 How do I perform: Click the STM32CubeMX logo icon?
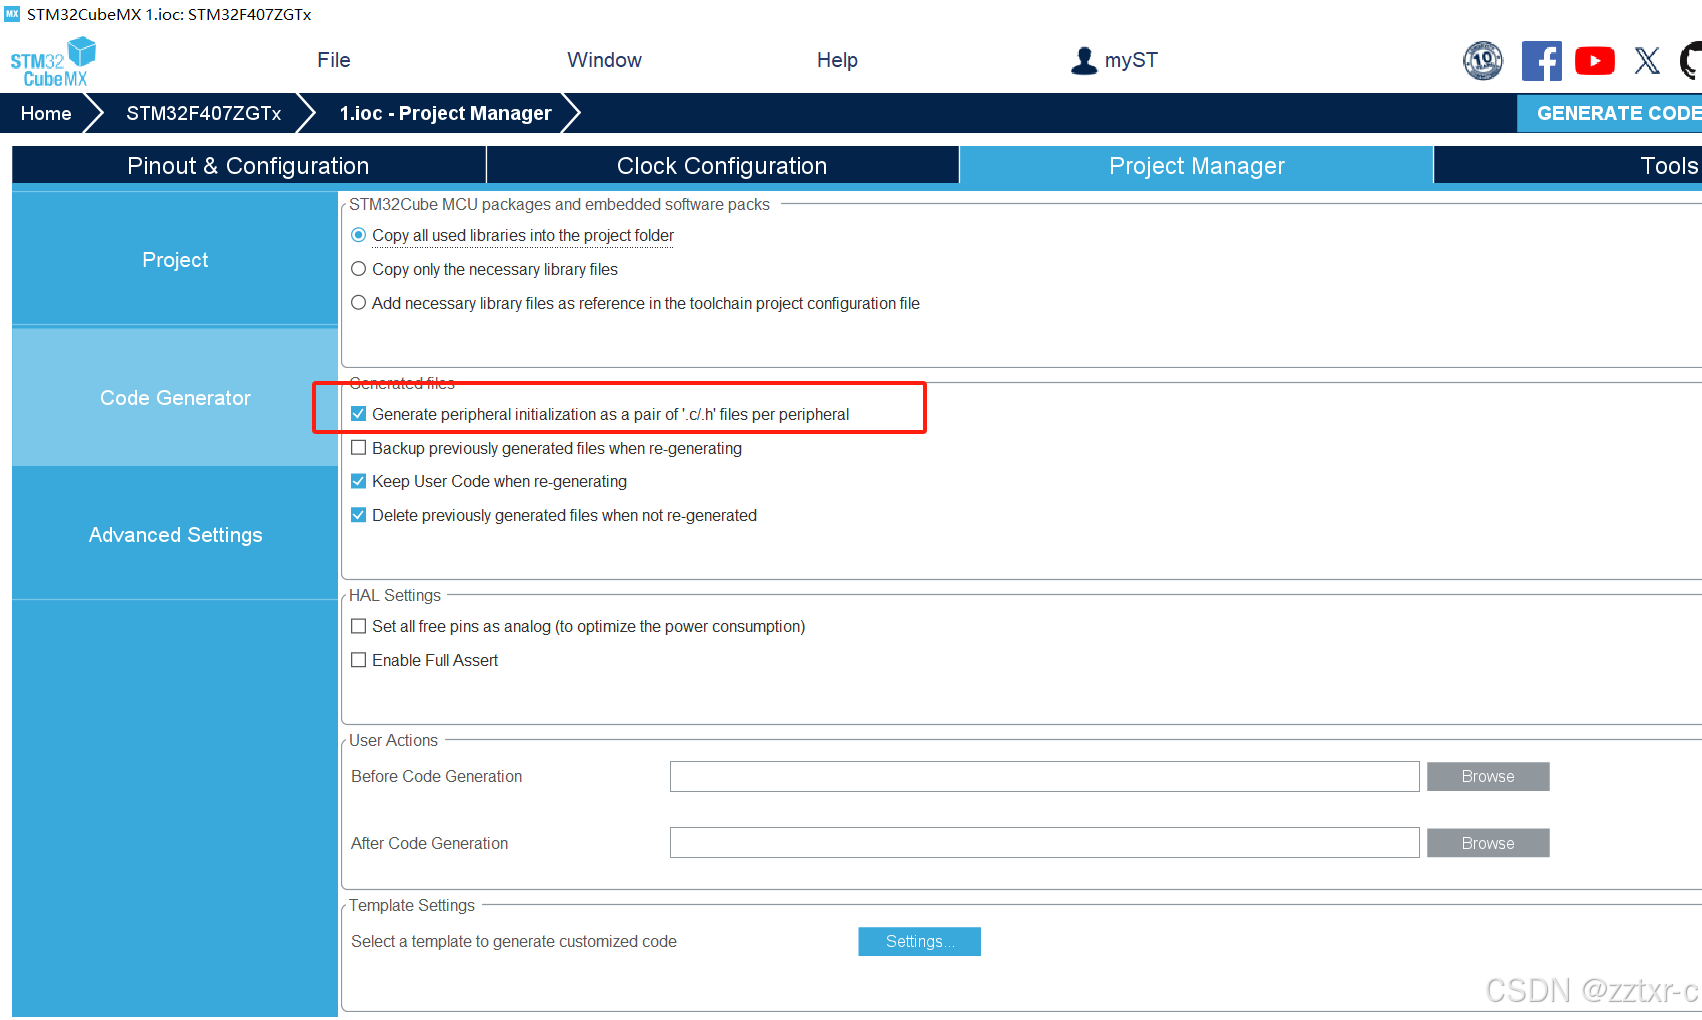[53, 62]
